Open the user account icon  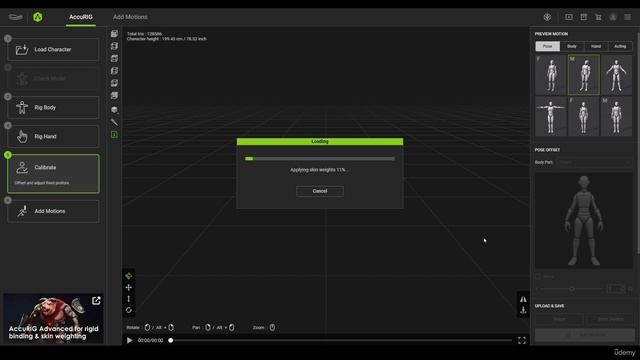click(613, 17)
